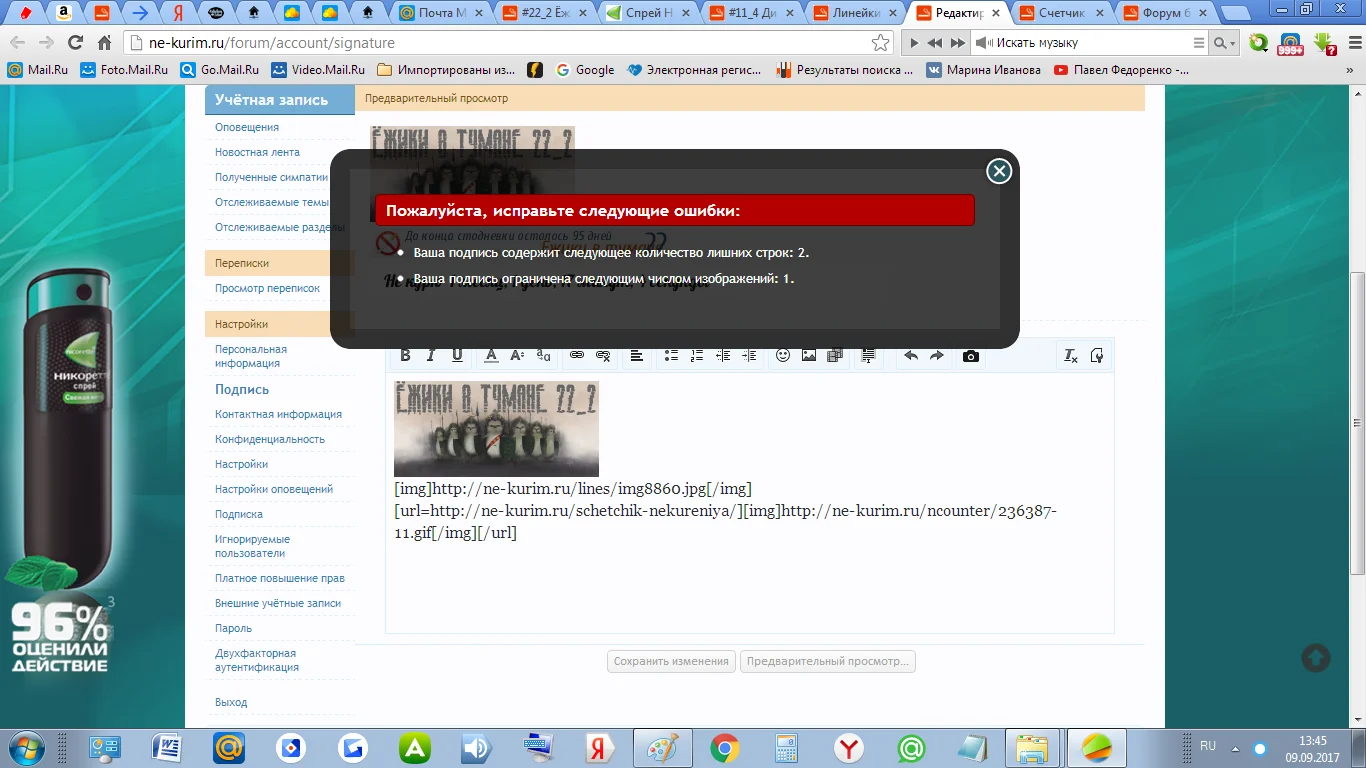Click the Искать музыку search field

click(x=1090, y=43)
